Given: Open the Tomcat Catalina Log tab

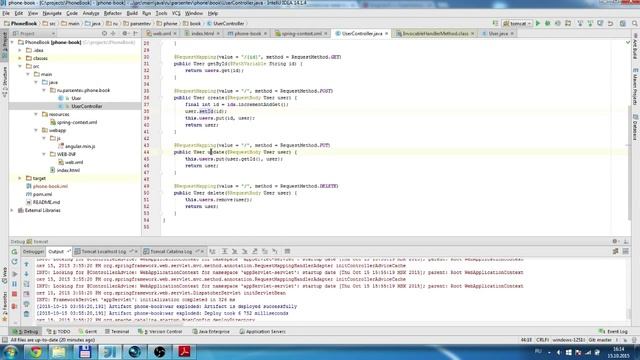Looking at the screenshot, I should click(171, 251).
